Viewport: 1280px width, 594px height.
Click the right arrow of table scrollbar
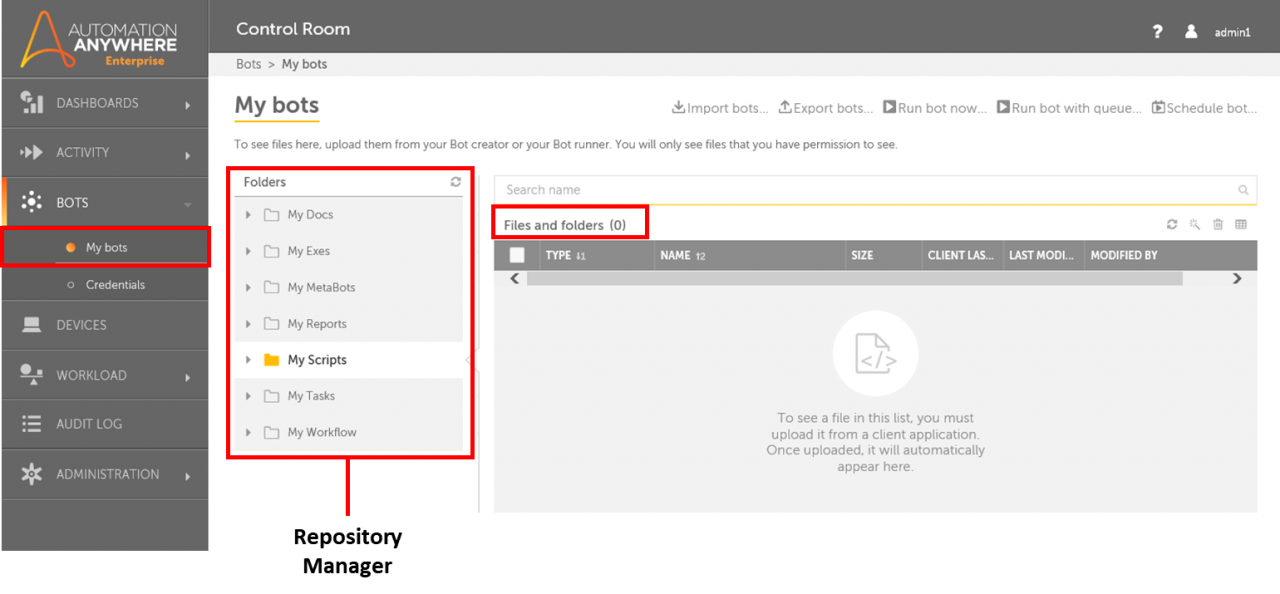[1237, 279]
